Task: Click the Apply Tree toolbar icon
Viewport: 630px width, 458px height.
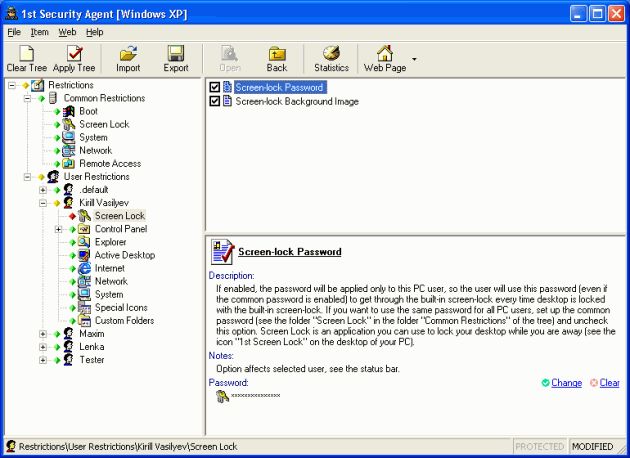Action: [x=76, y=53]
